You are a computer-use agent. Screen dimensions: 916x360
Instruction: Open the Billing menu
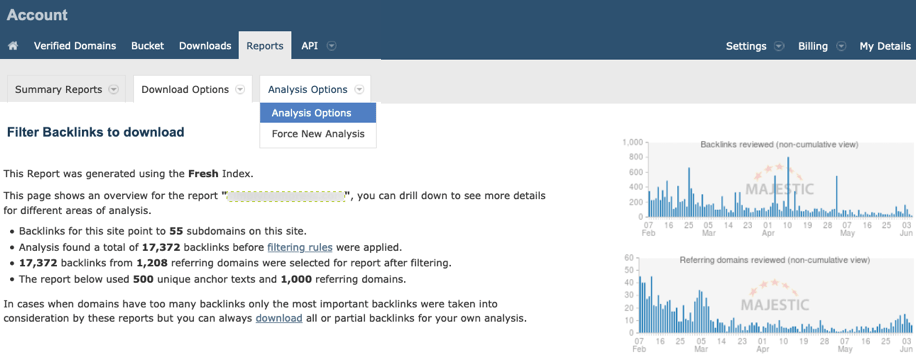click(813, 46)
